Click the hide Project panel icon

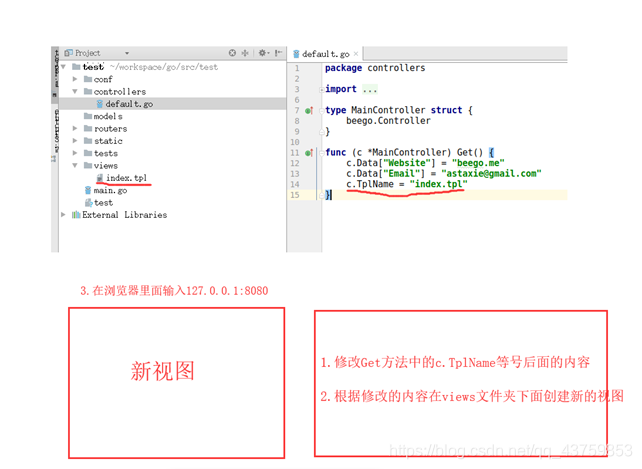278,53
